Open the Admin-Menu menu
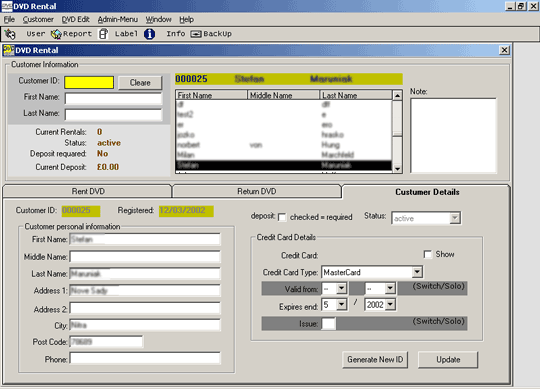This screenshot has height=389, width=540. [118, 19]
